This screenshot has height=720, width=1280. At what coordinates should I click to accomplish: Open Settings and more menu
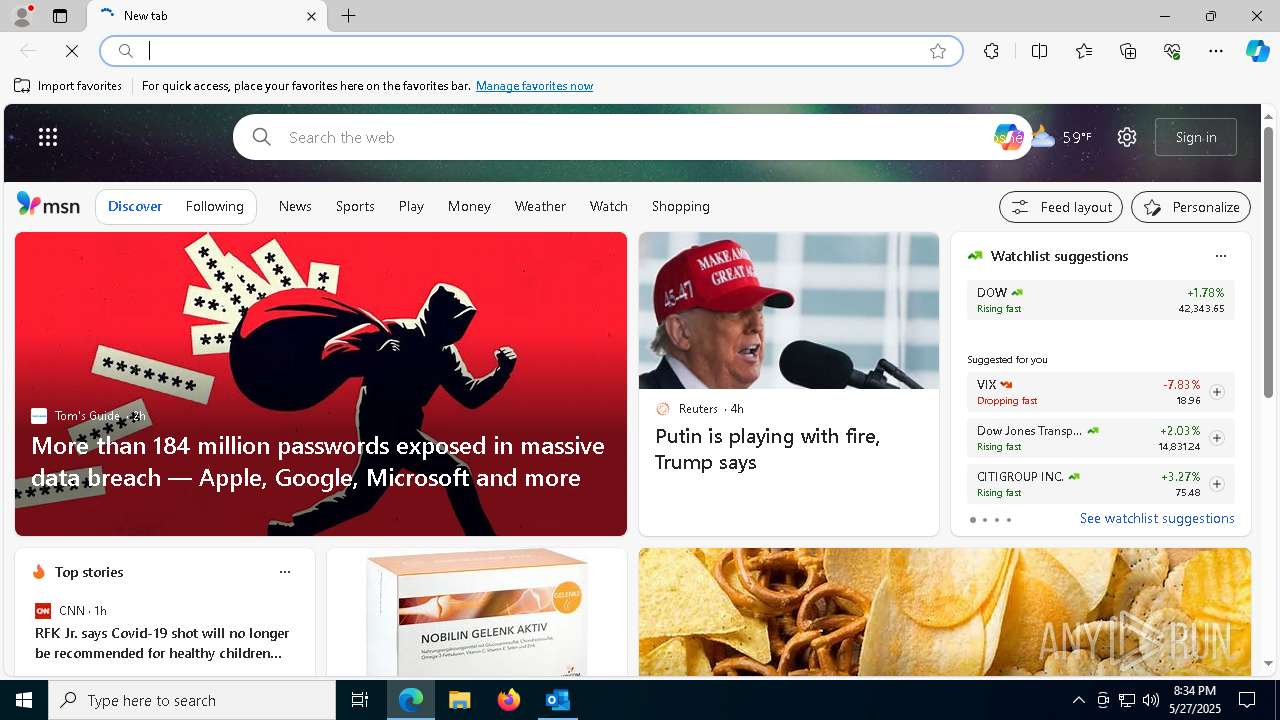coord(1216,51)
